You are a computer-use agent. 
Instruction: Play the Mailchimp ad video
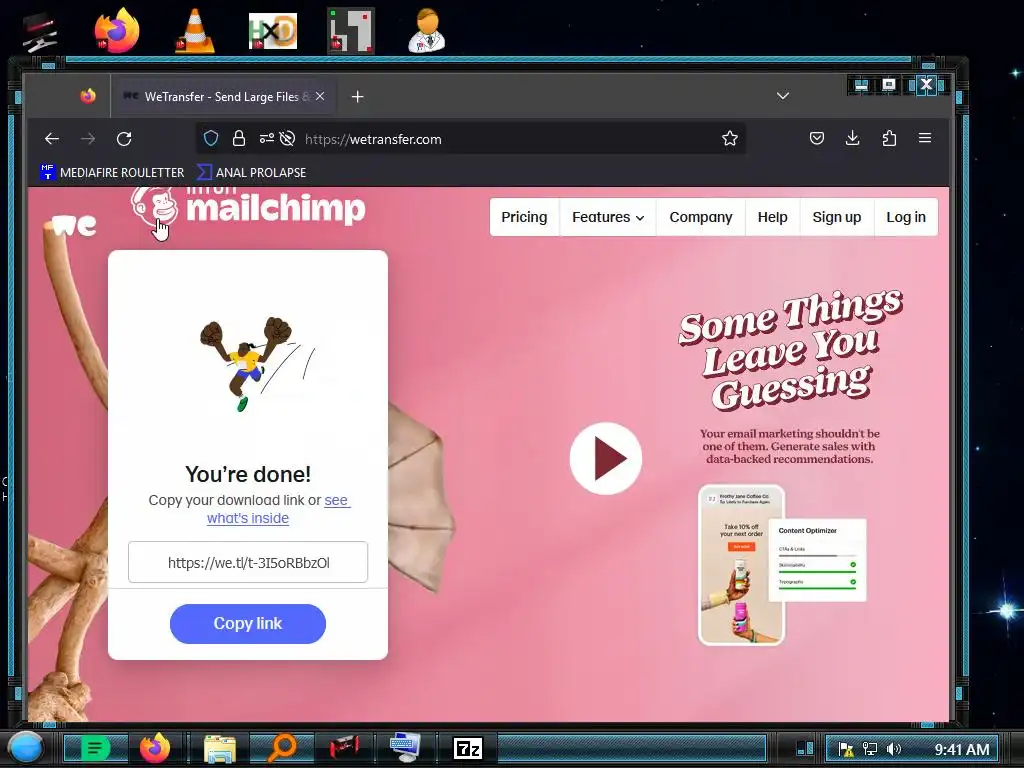click(606, 458)
